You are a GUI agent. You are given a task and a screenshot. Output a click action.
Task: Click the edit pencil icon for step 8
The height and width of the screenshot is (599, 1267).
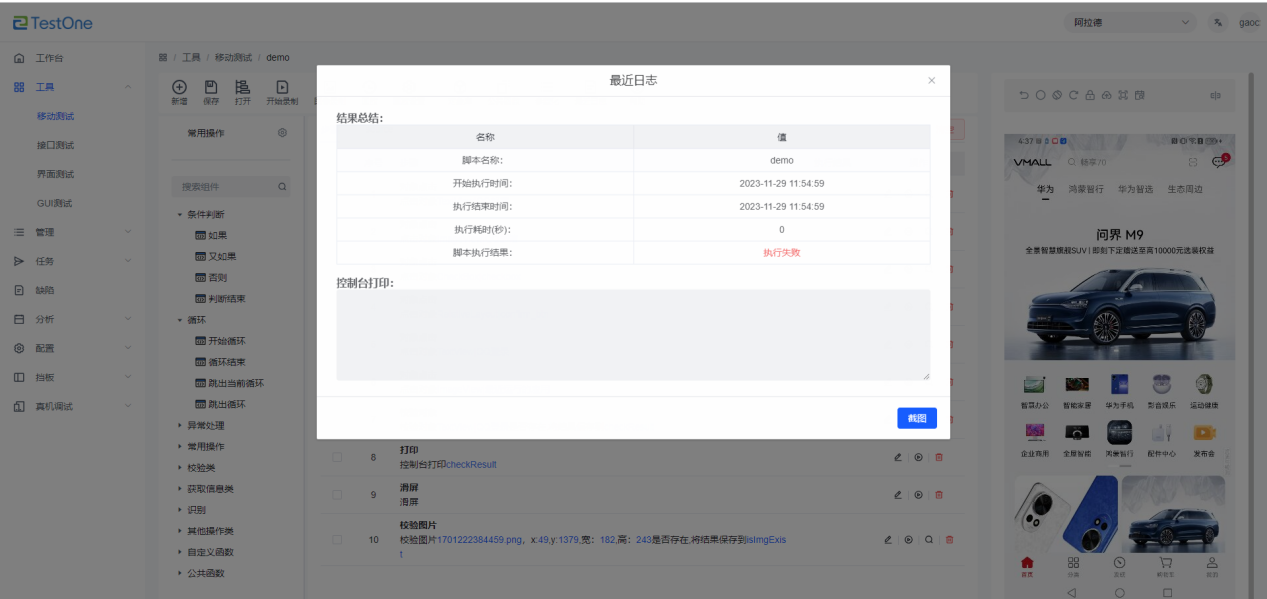tap(898, 457)
